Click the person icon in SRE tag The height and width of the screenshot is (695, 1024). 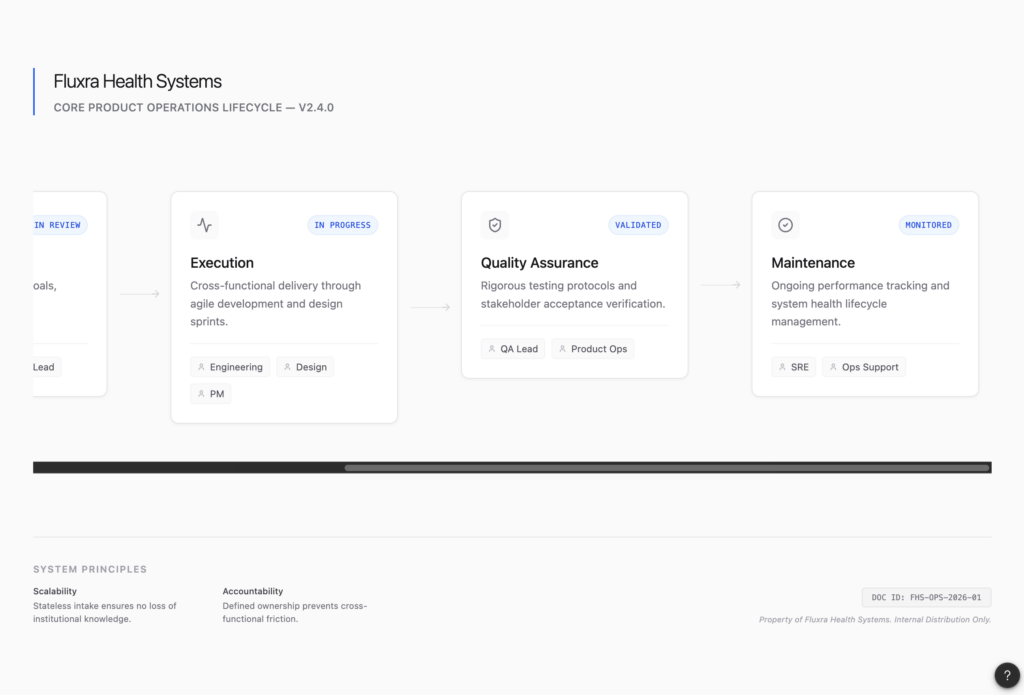point(782,367)
